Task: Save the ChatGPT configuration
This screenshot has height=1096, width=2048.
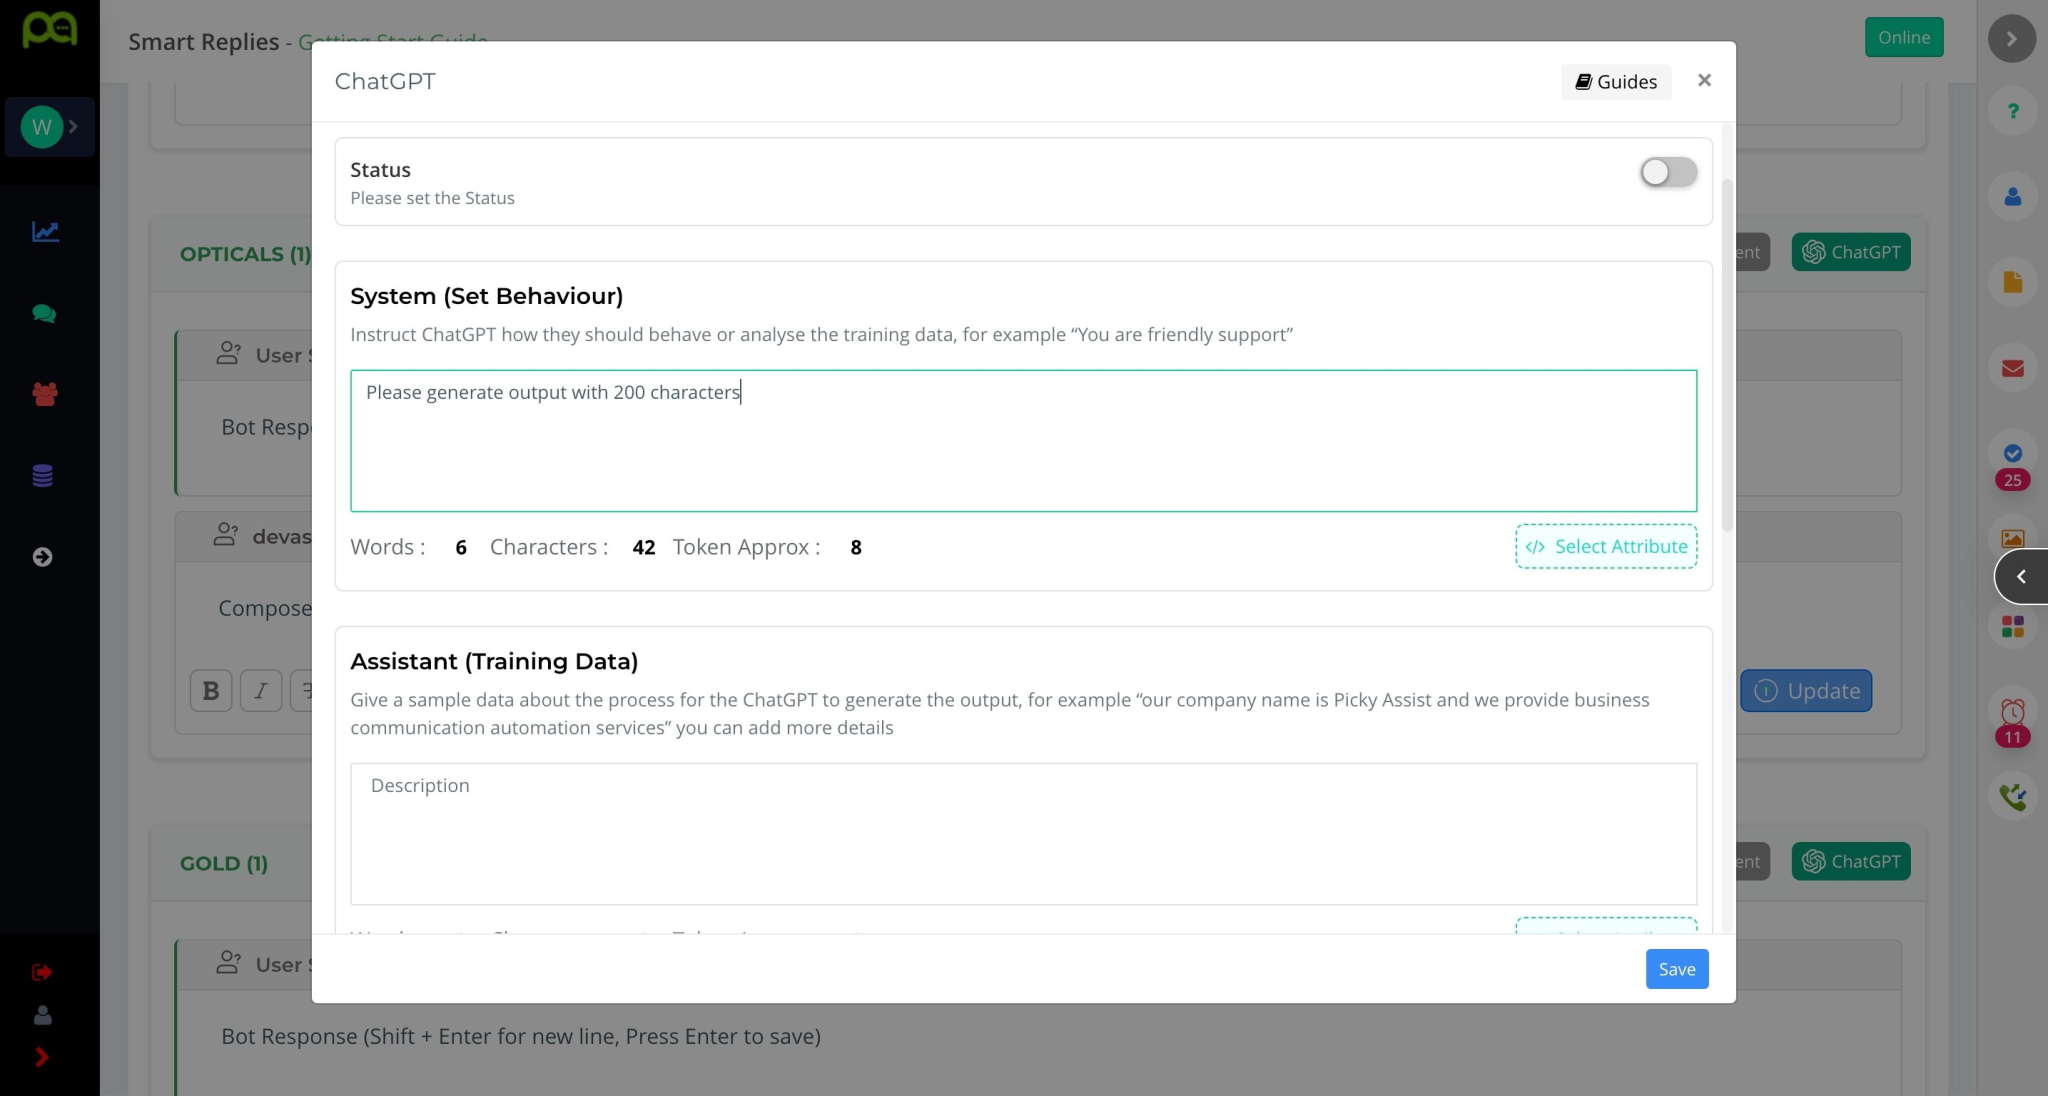Action: (x=1676, y=968)
